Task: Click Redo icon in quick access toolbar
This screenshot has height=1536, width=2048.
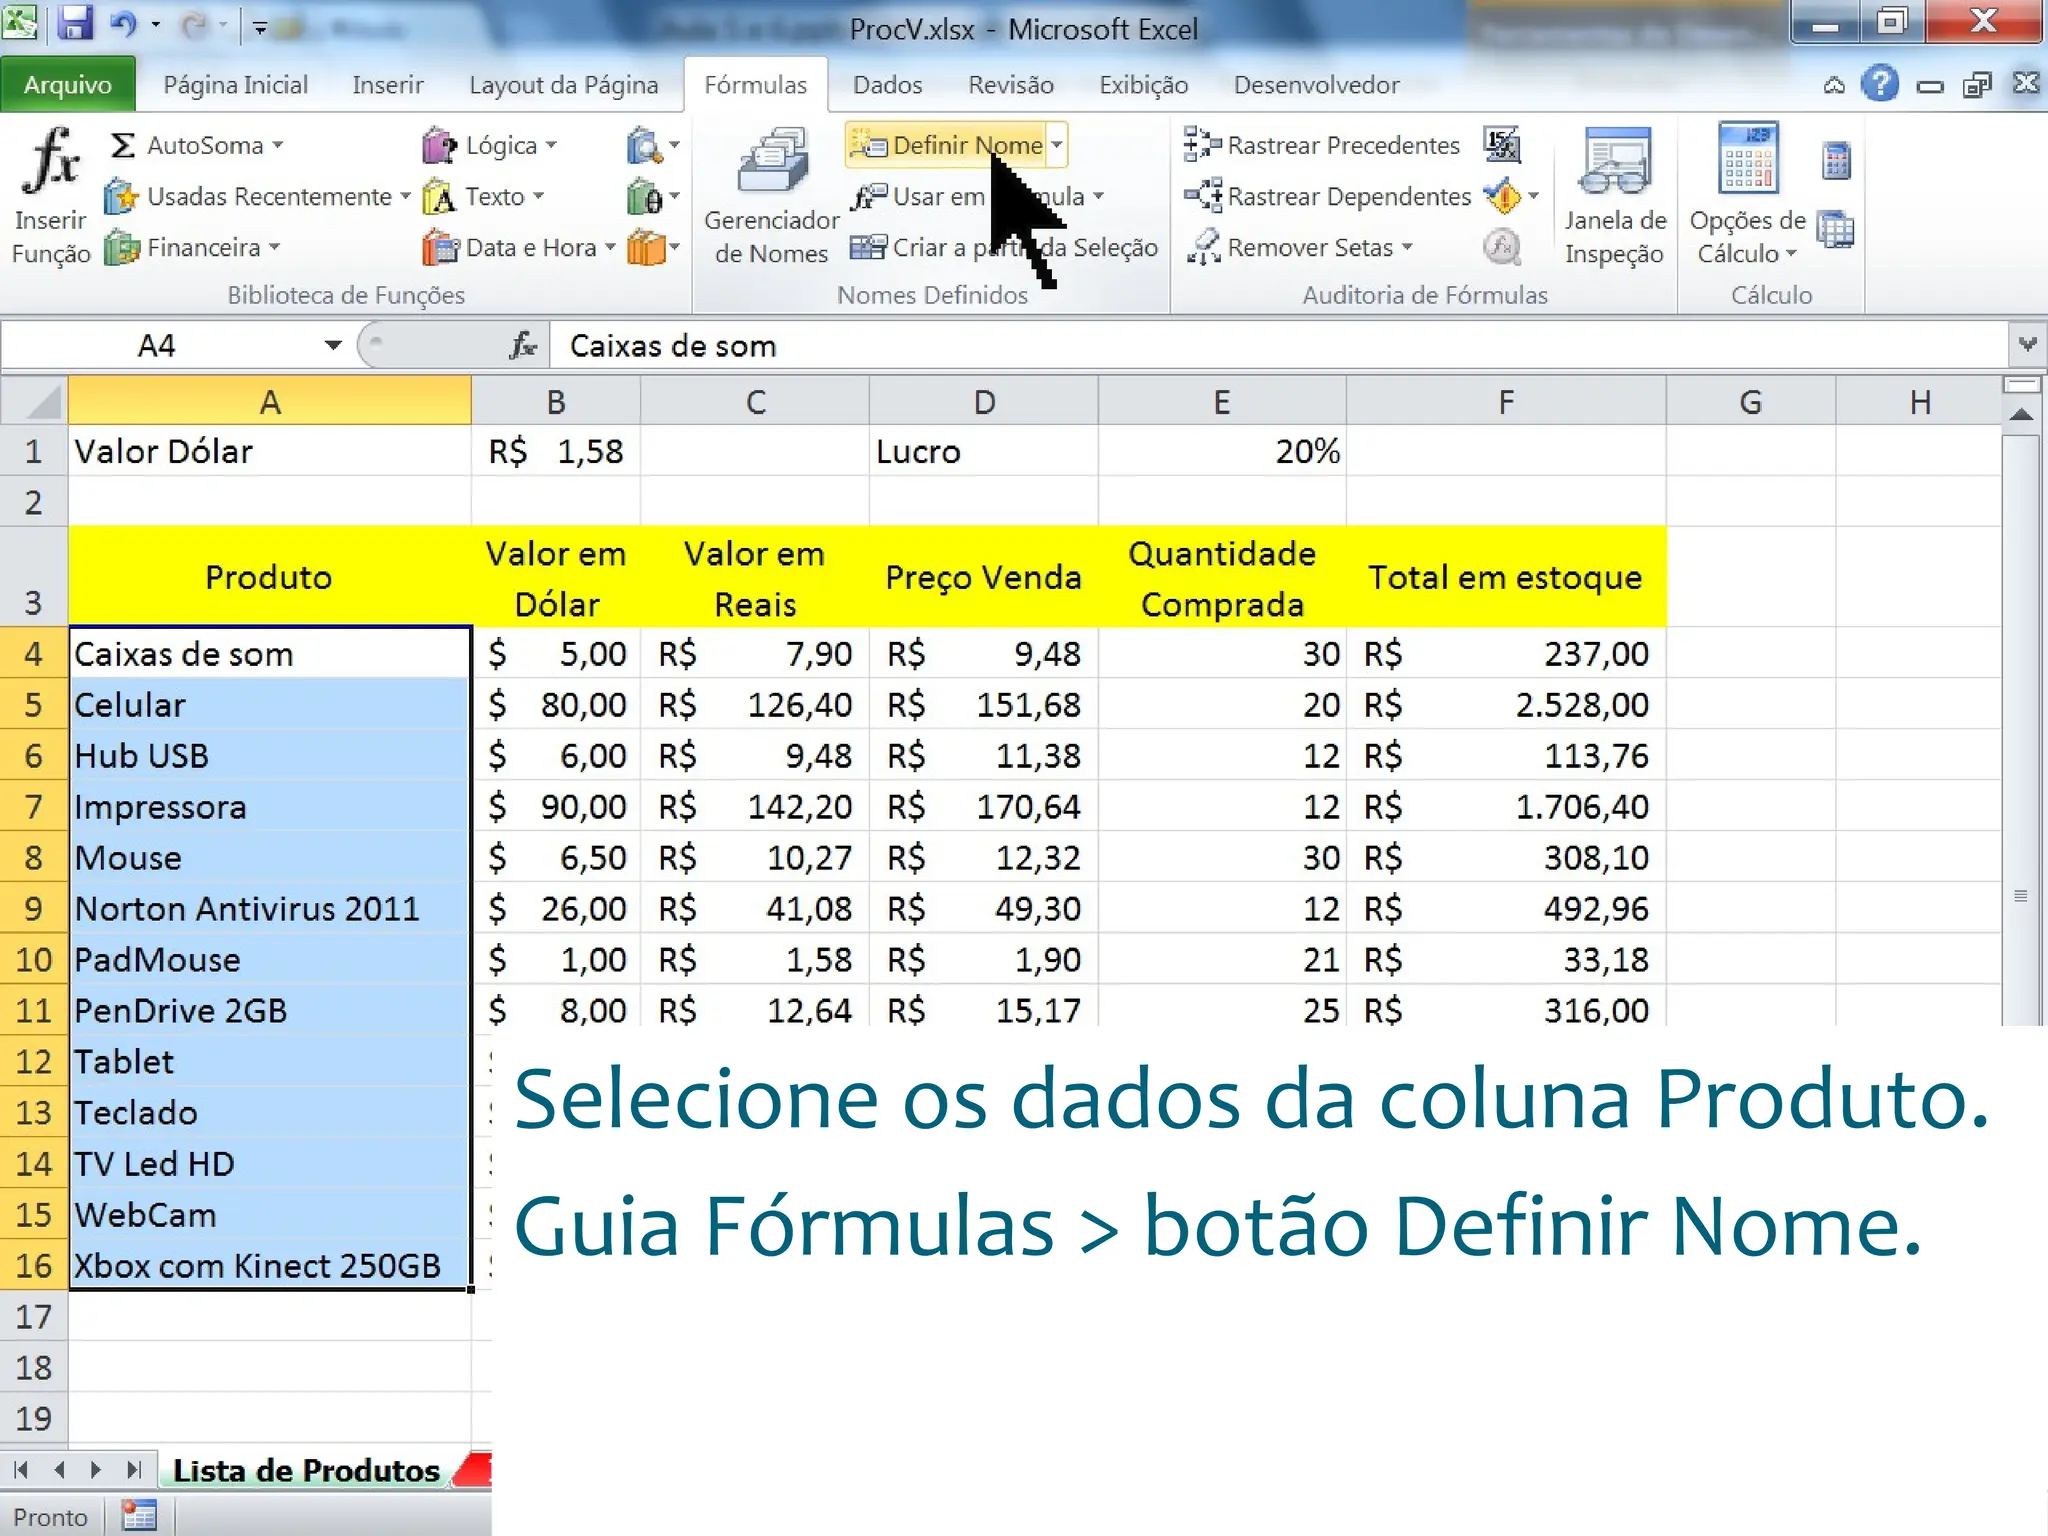Action: (x=193, y=24)
